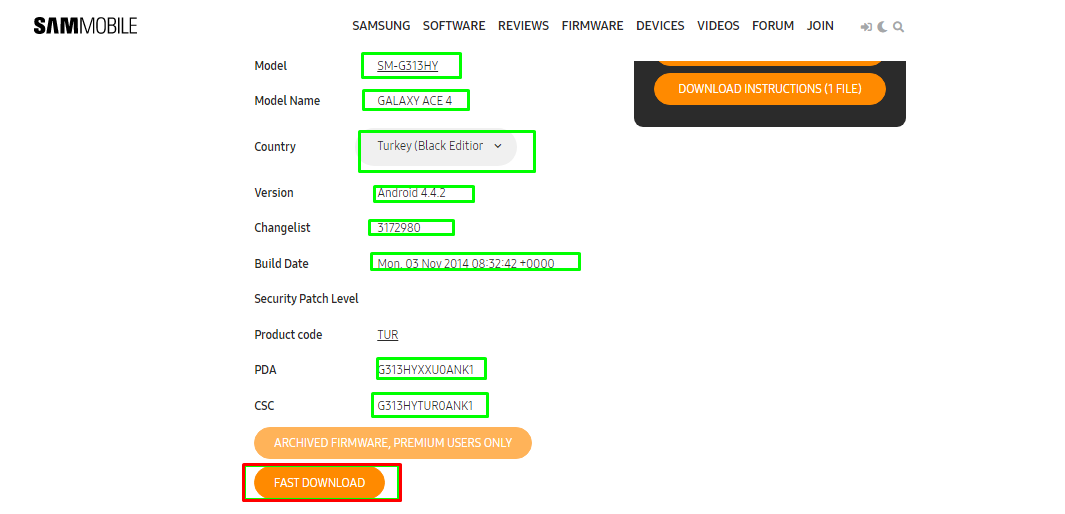The height and width of the screenshot is (514, 1065).
Task: Click Download Instructions (1 File) button
Action: coord(770,89)
